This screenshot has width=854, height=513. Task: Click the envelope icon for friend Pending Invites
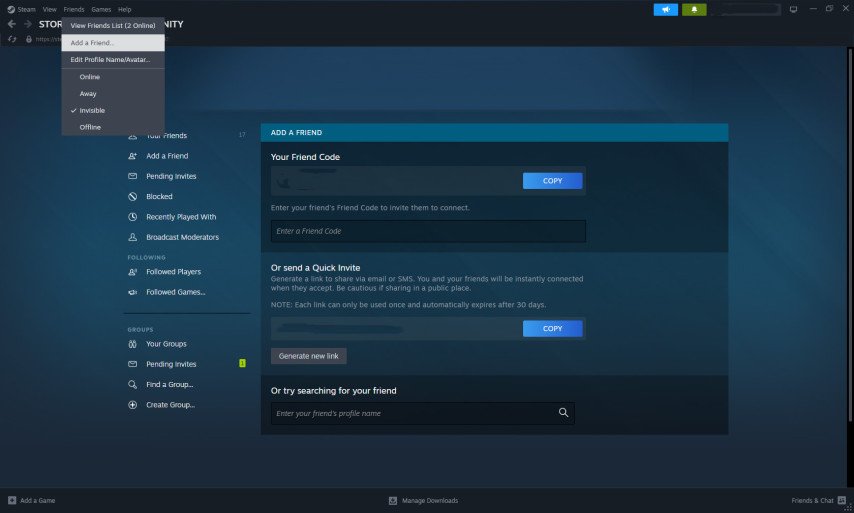pos(132,176)
